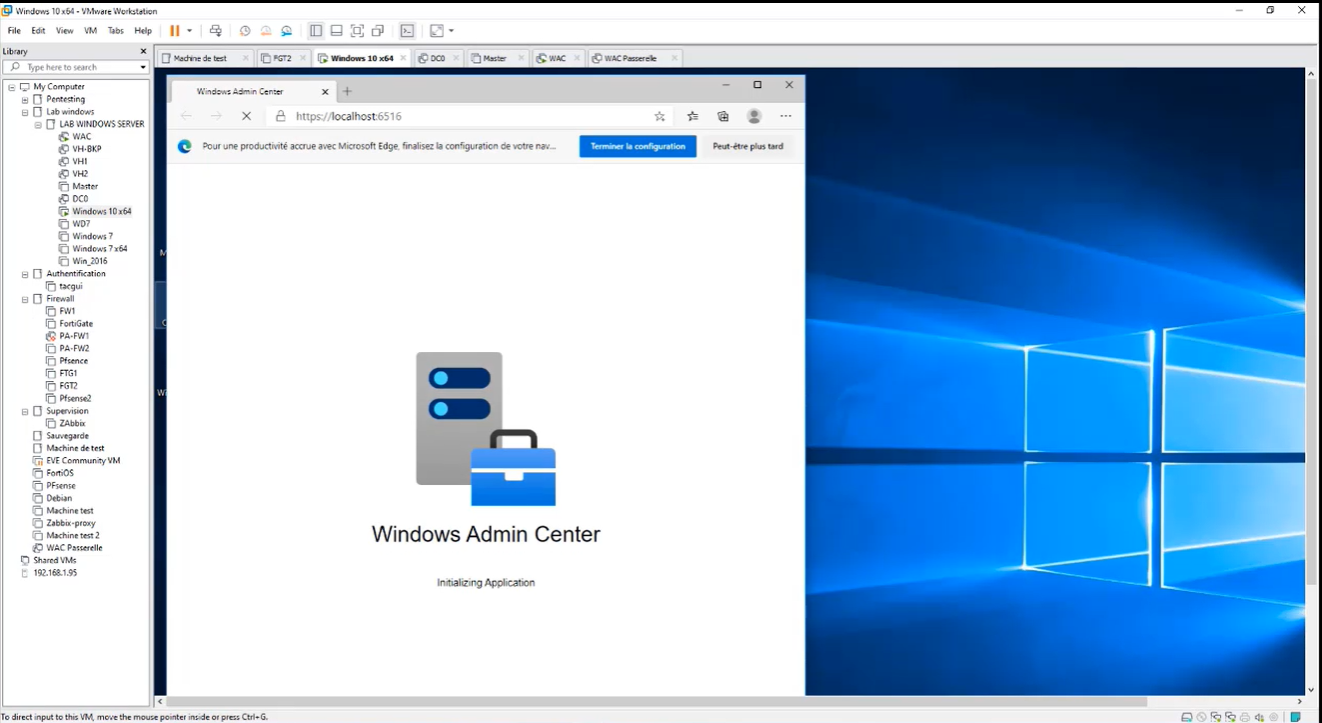
Task: Toggle the Library sidebar visibility
Action: 316,30
